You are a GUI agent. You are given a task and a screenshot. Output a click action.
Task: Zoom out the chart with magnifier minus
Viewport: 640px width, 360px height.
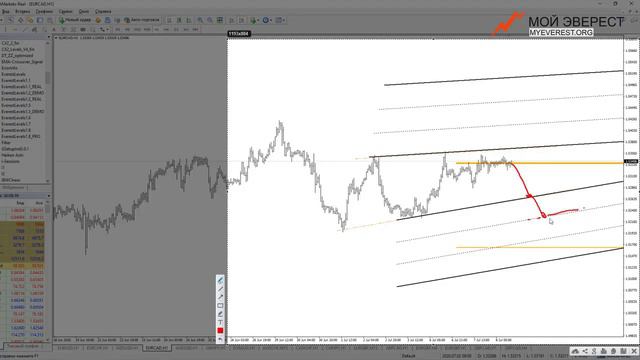(210, 20)
